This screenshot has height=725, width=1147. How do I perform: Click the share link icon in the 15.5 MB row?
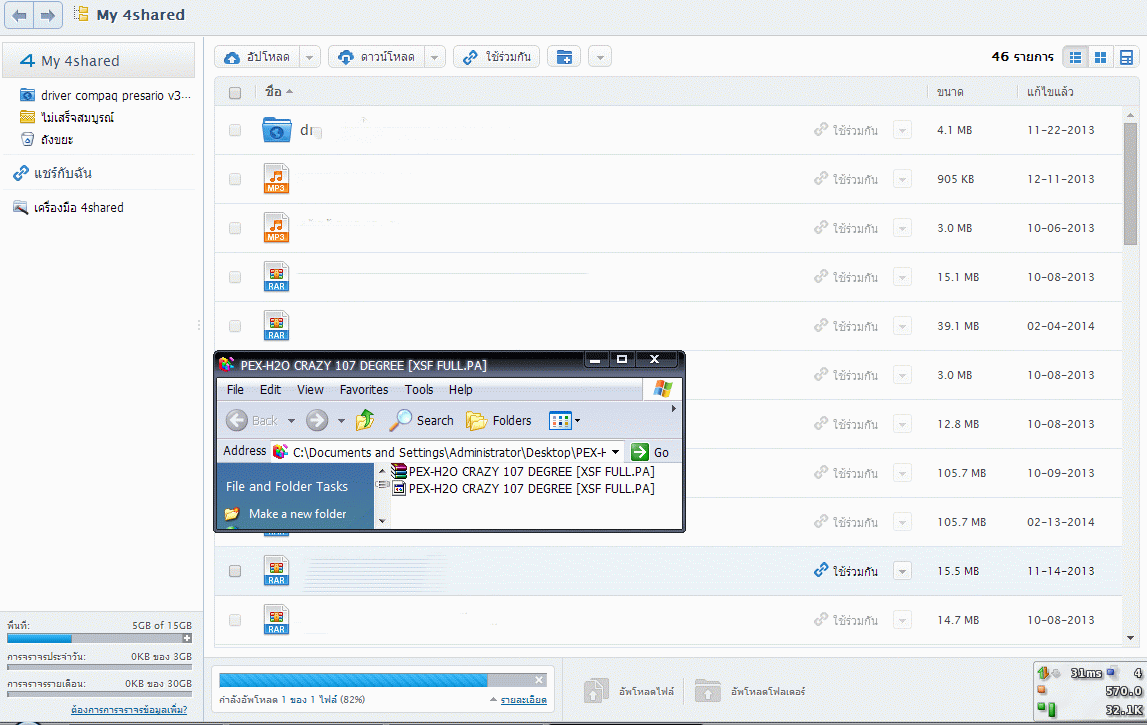821,570
